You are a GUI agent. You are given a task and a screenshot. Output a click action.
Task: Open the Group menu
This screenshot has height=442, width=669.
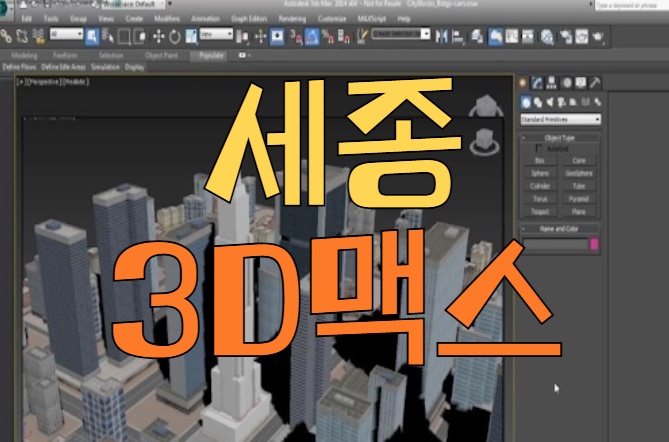78,19
